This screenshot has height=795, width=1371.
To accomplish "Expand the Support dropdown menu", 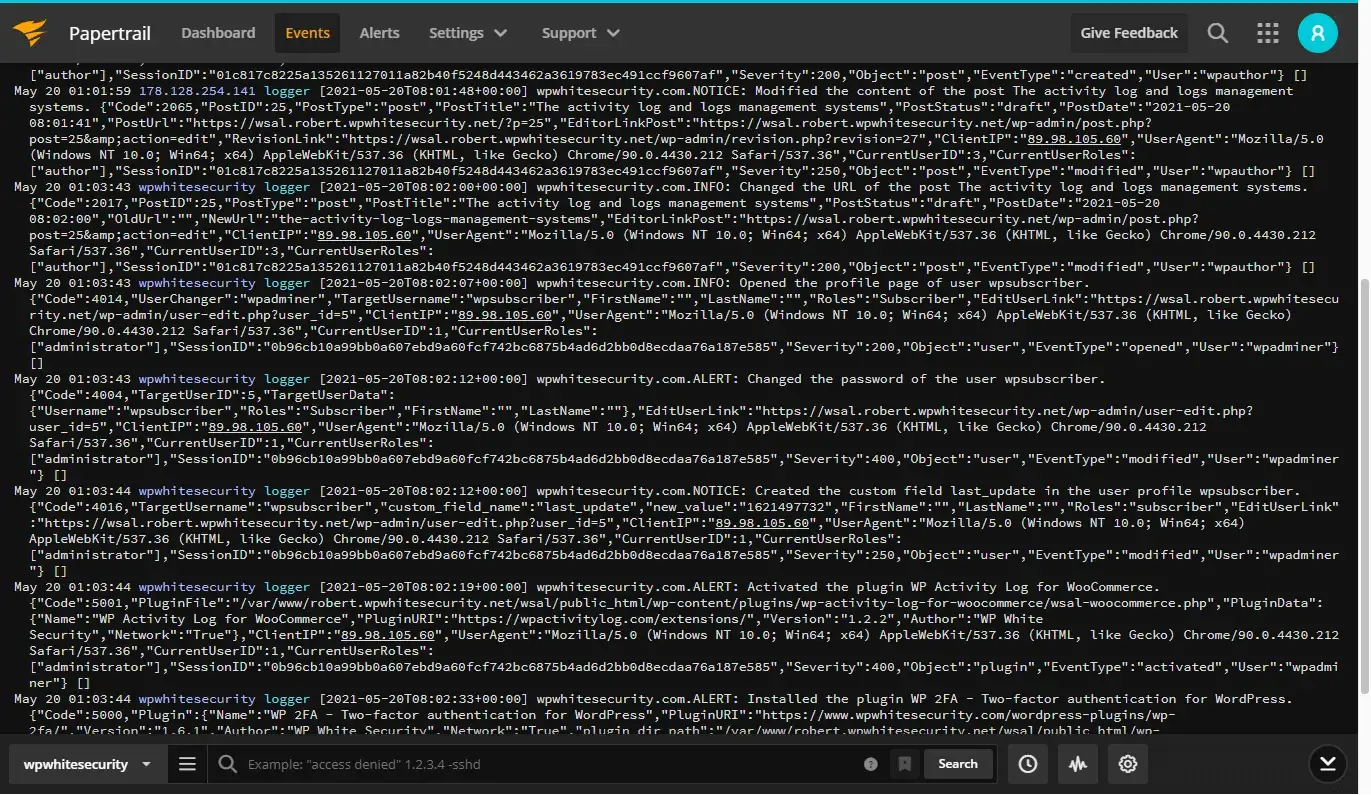I will (581, 33).
